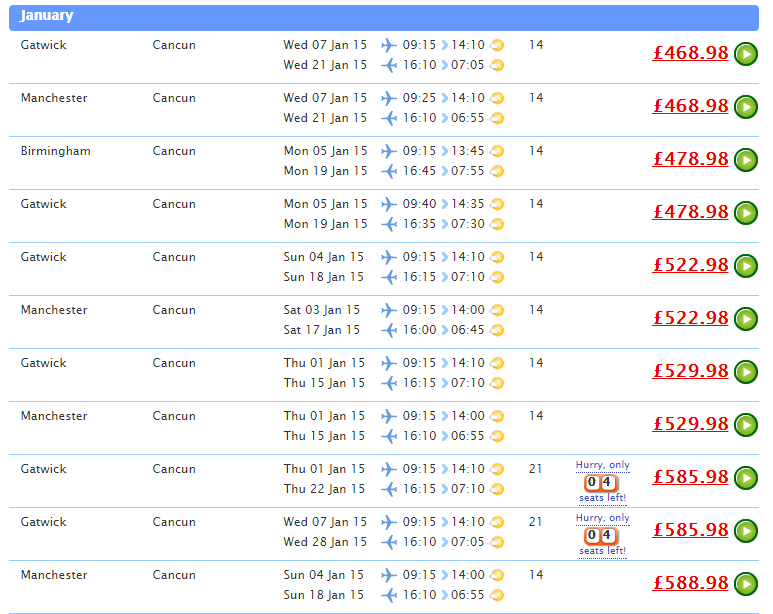Click 'Gatwick' on the £522.98 row

43,257
